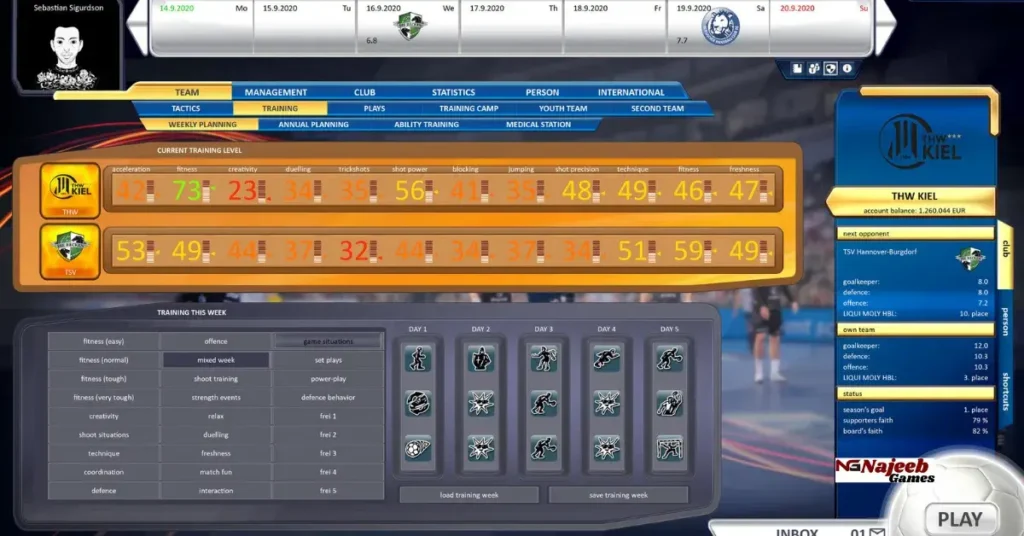Click the floppy disk save icon
The width and height of the screenshot is (1024, 536).
click(x=797, y=69)
